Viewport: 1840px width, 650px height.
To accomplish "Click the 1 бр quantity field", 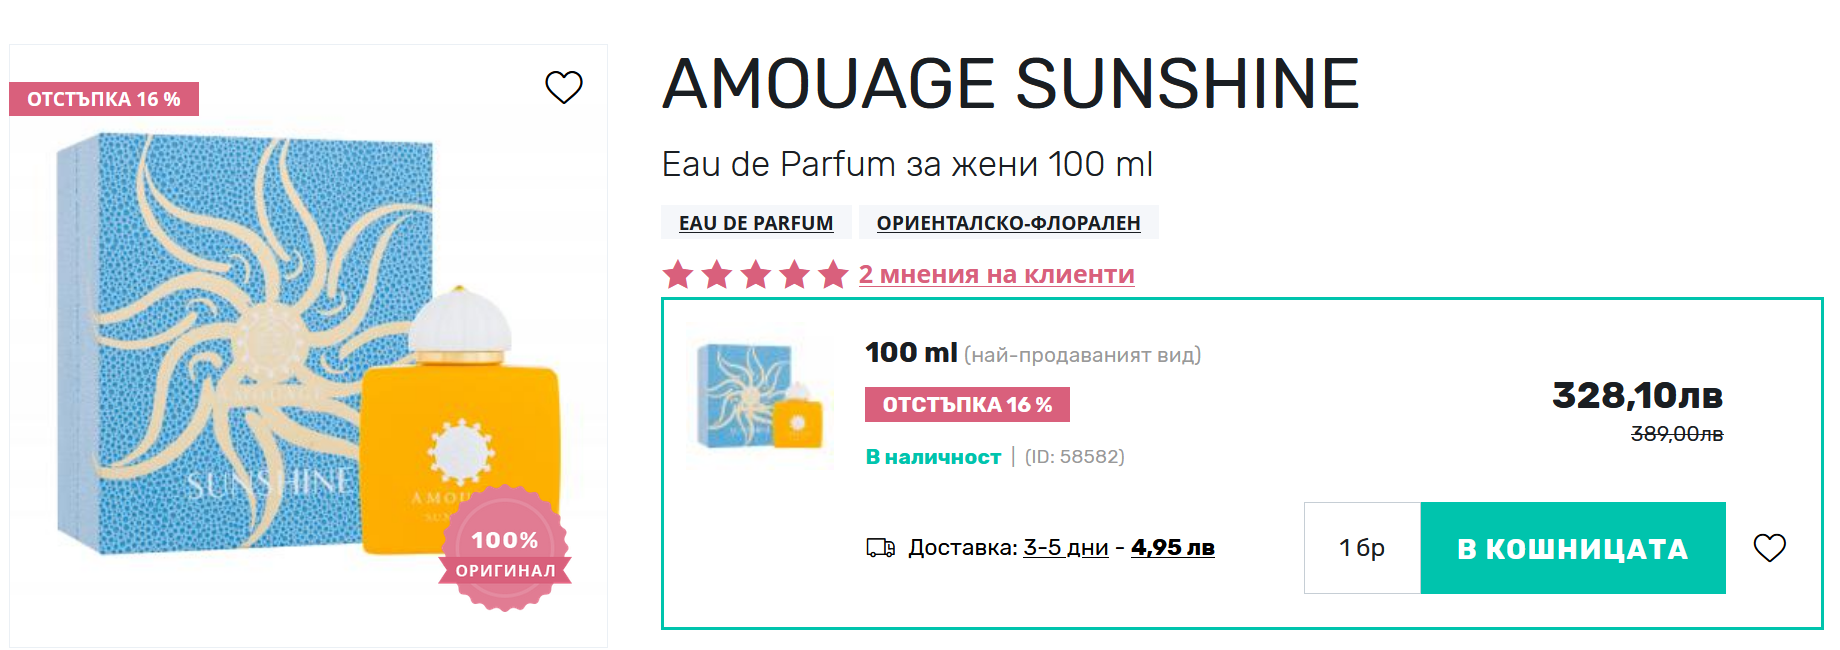I will 1362,548.
